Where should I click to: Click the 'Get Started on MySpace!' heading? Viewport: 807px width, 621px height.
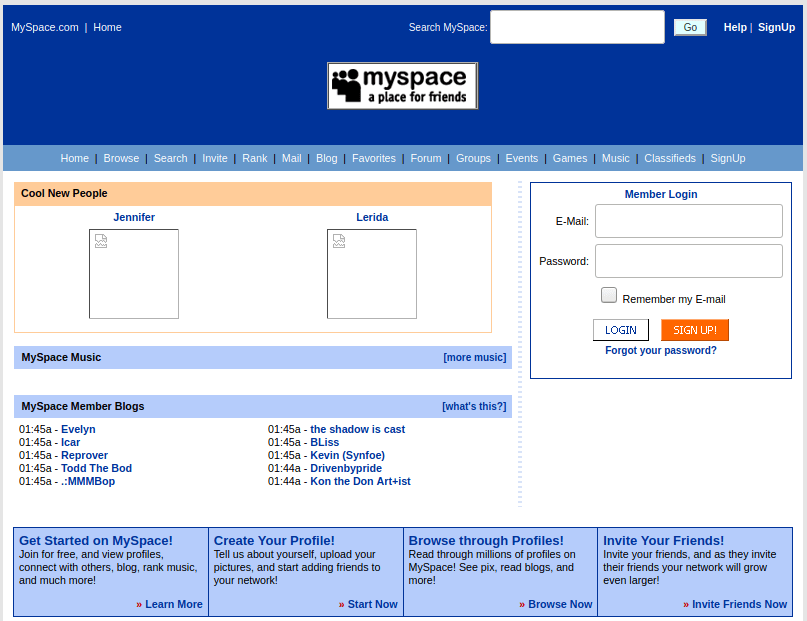pyautogui.click(x=96, y=541)
